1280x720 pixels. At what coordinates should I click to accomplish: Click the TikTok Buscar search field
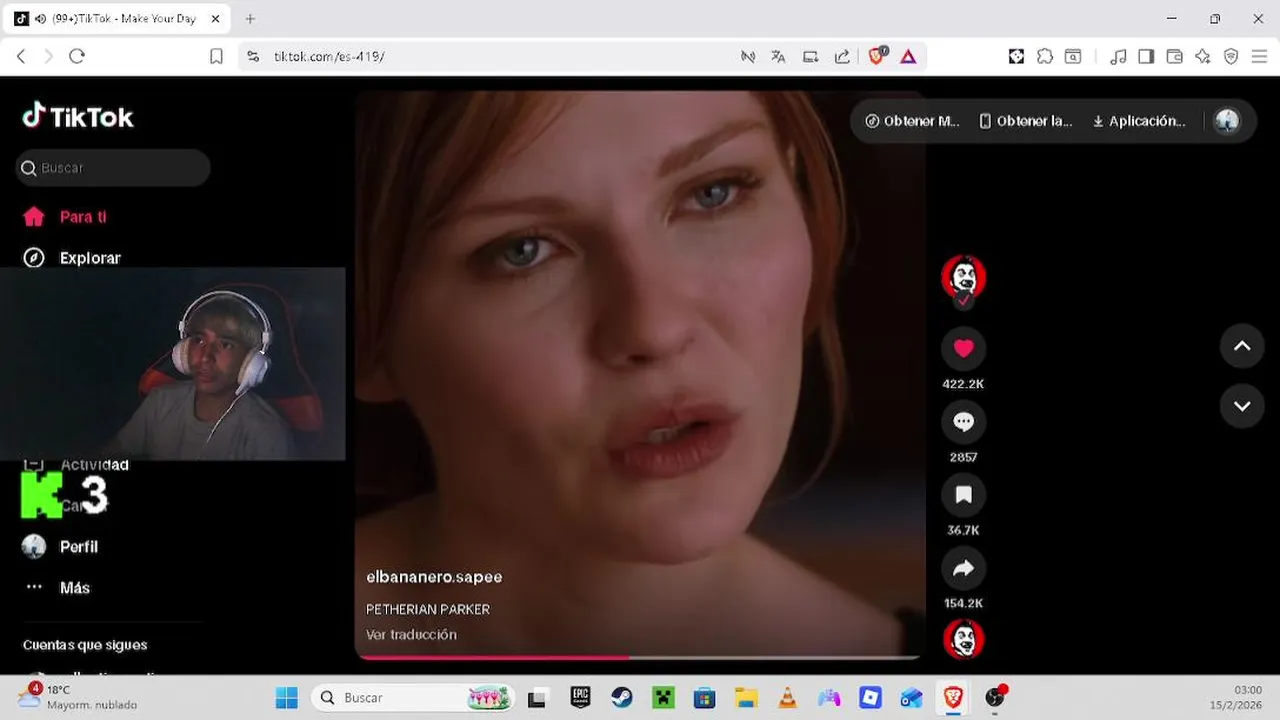pyautogui.click(x=113, y=168)
